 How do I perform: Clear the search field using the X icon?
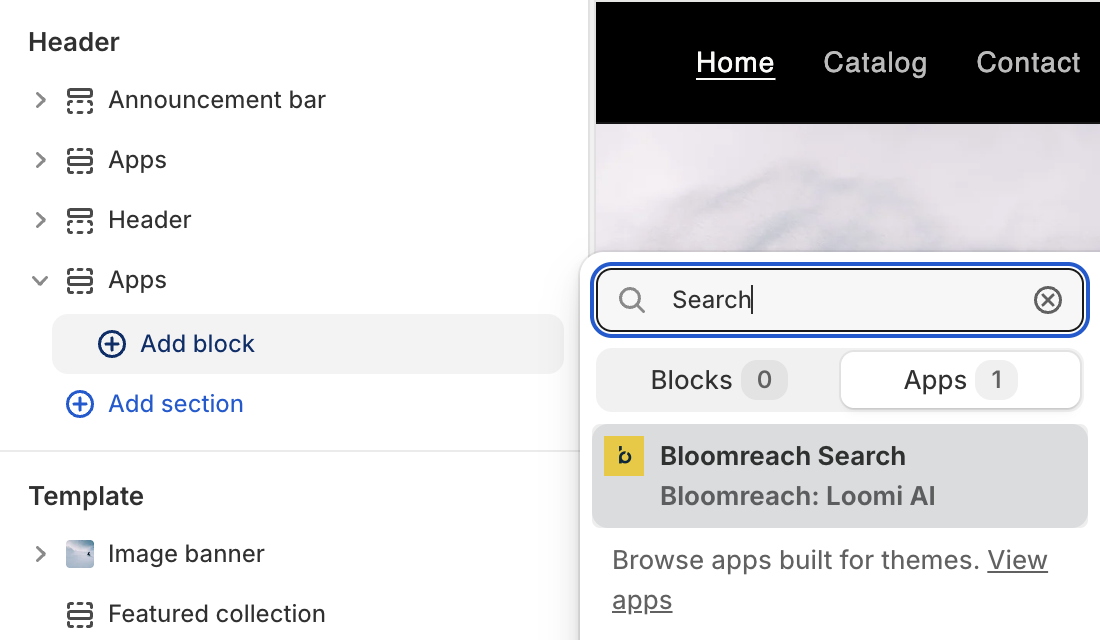[x=1048, y=299]
